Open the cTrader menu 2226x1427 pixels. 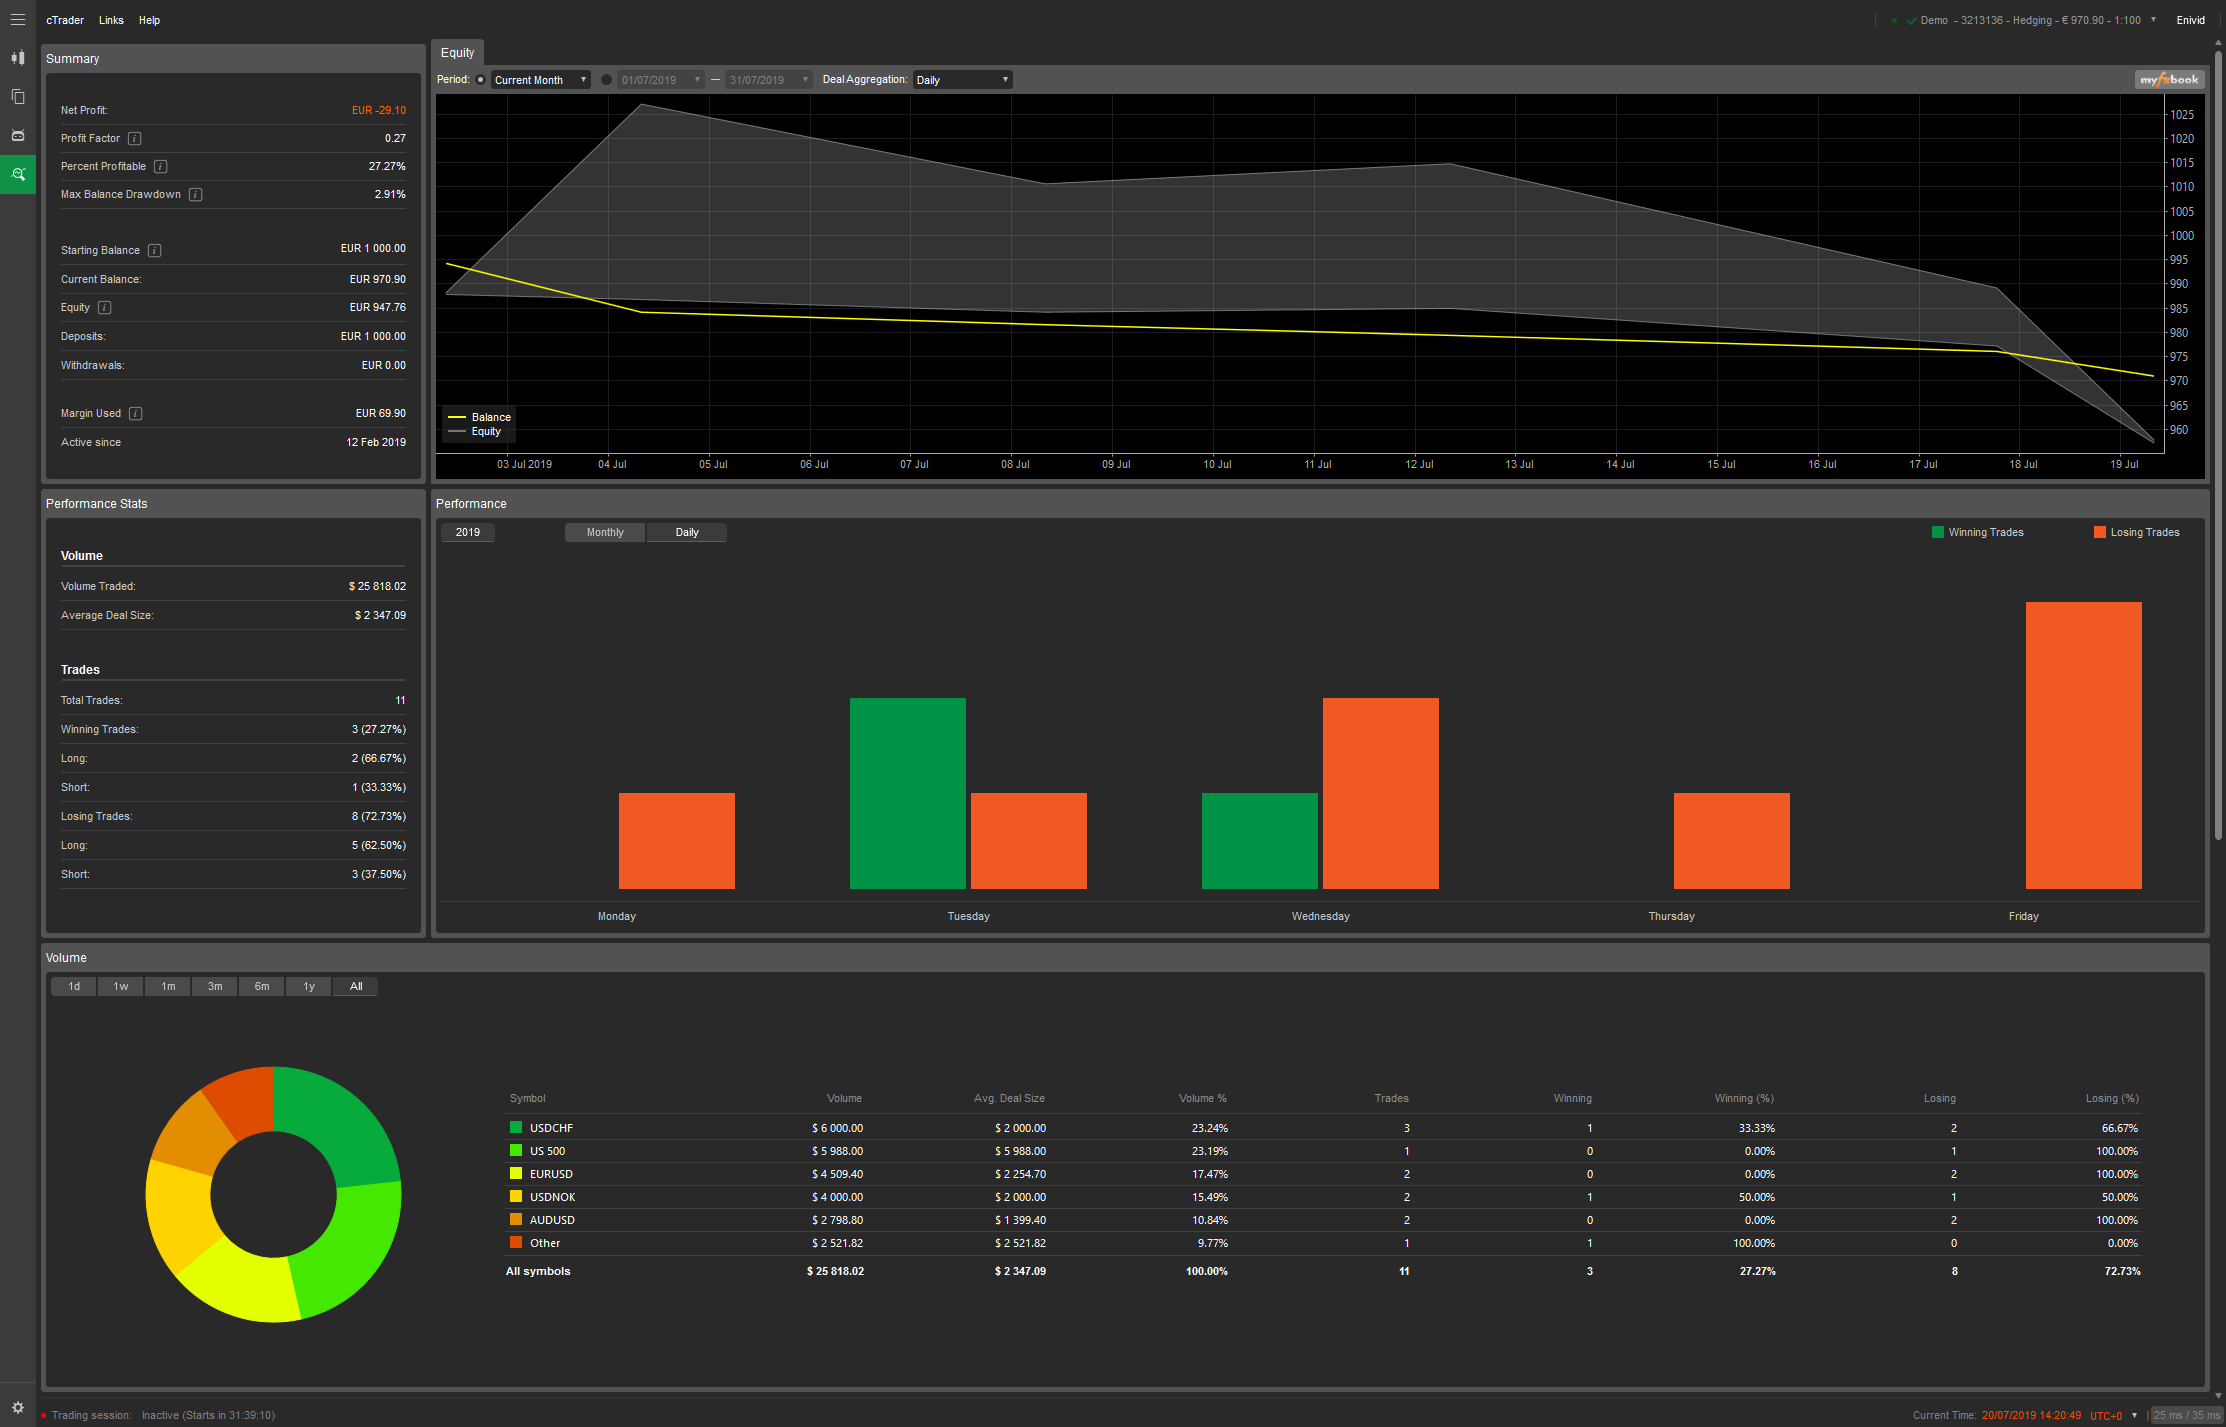point(65,20)
